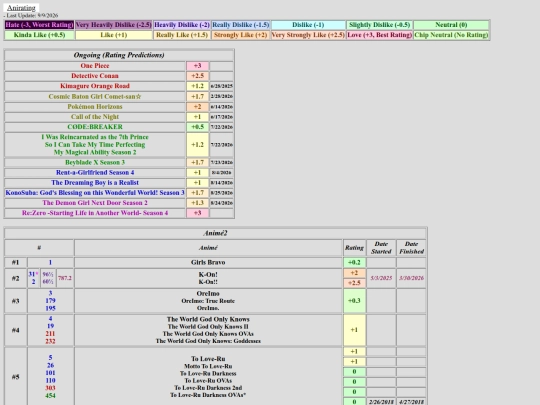
Task: Open the Rent-a-Girlfriend Season 4 link
Action: pos(95,173)
